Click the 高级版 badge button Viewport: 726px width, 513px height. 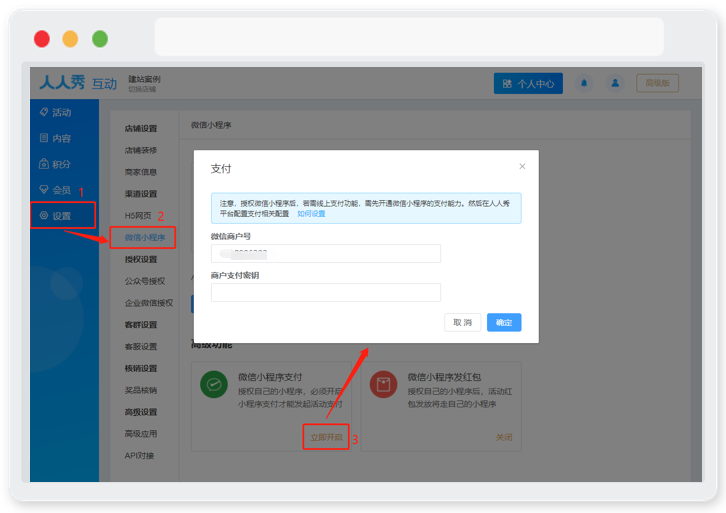[657, 83]
